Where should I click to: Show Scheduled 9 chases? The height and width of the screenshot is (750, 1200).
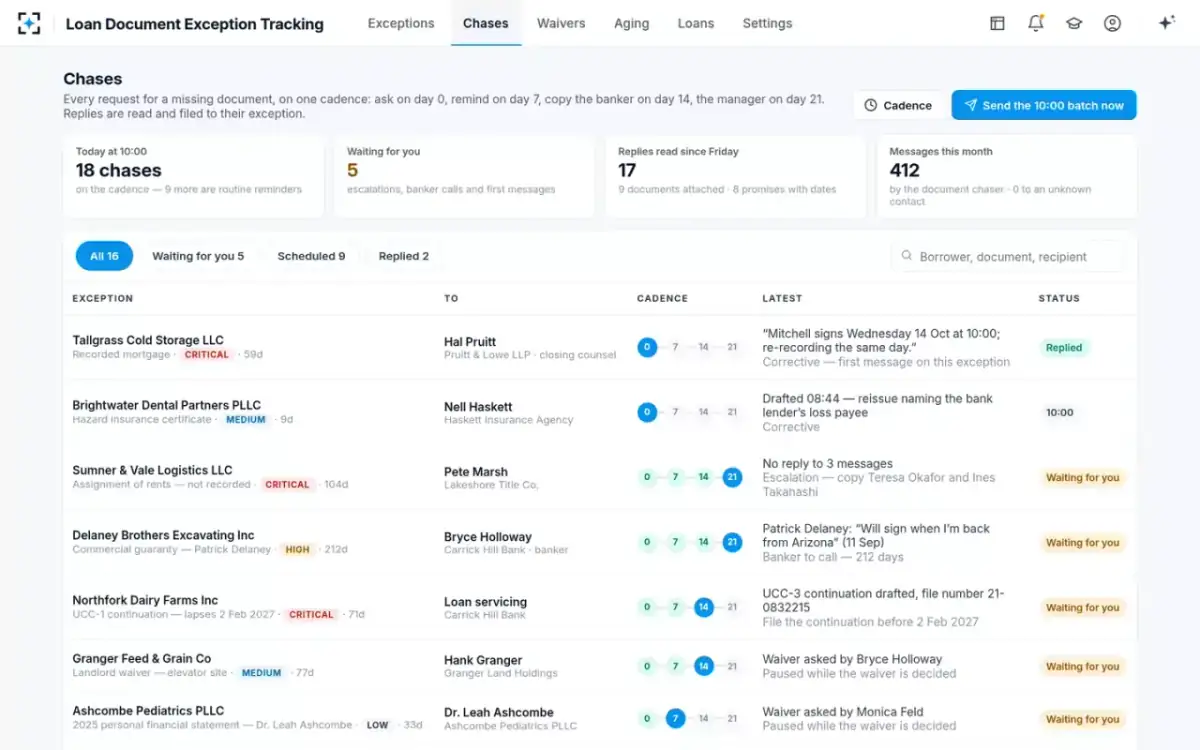311,256
